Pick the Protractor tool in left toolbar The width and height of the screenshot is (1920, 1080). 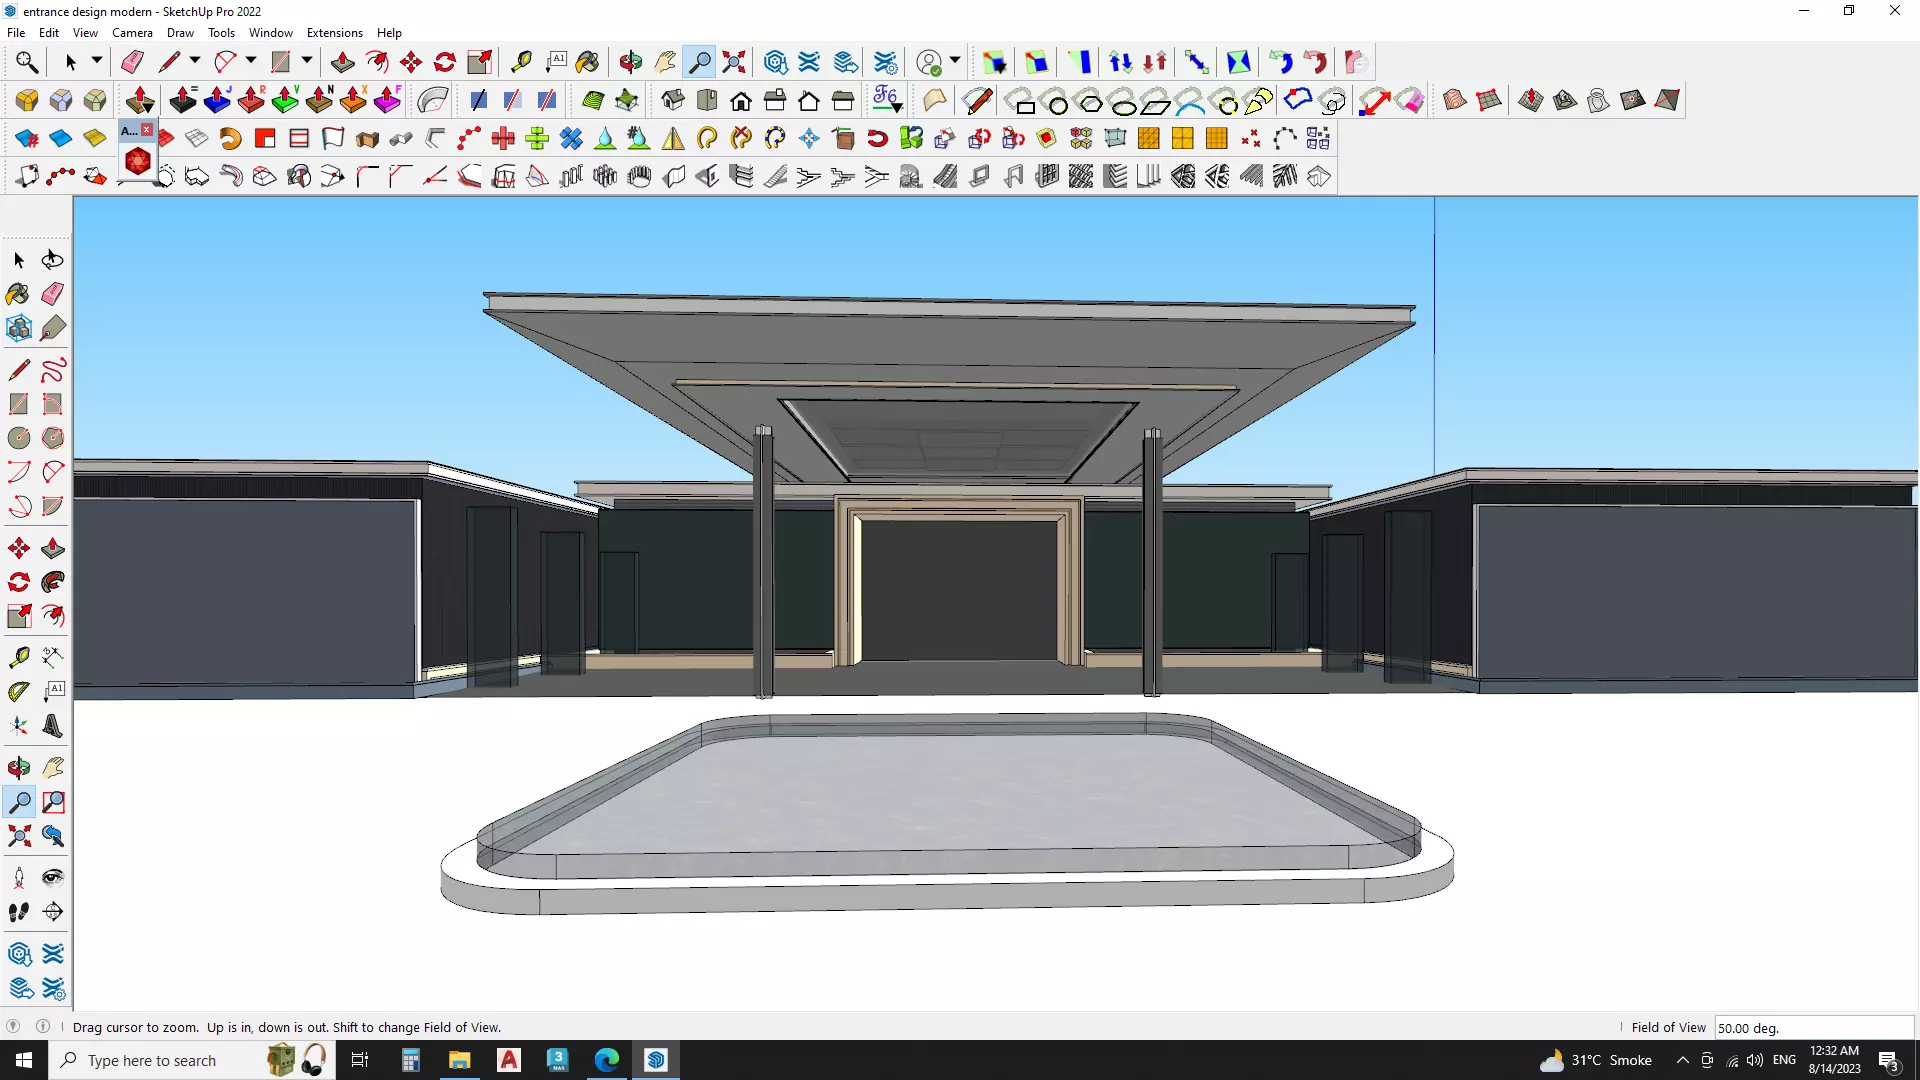(19, 691)
